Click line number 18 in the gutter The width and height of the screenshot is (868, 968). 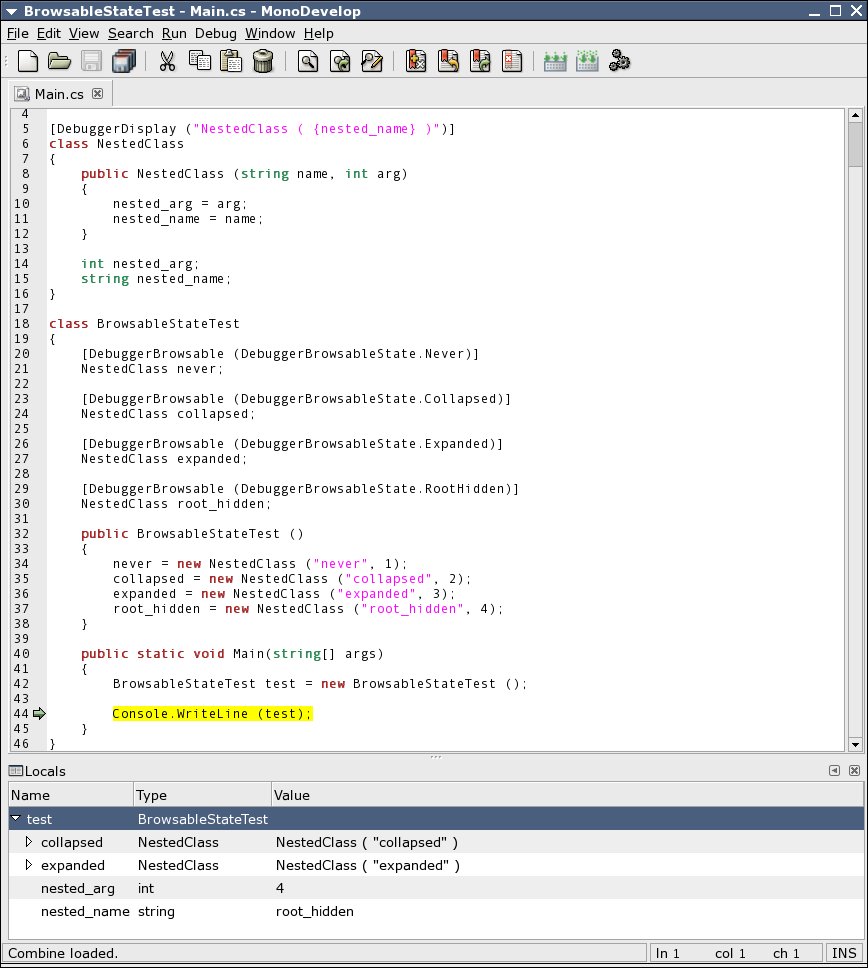tap(22, 323)
